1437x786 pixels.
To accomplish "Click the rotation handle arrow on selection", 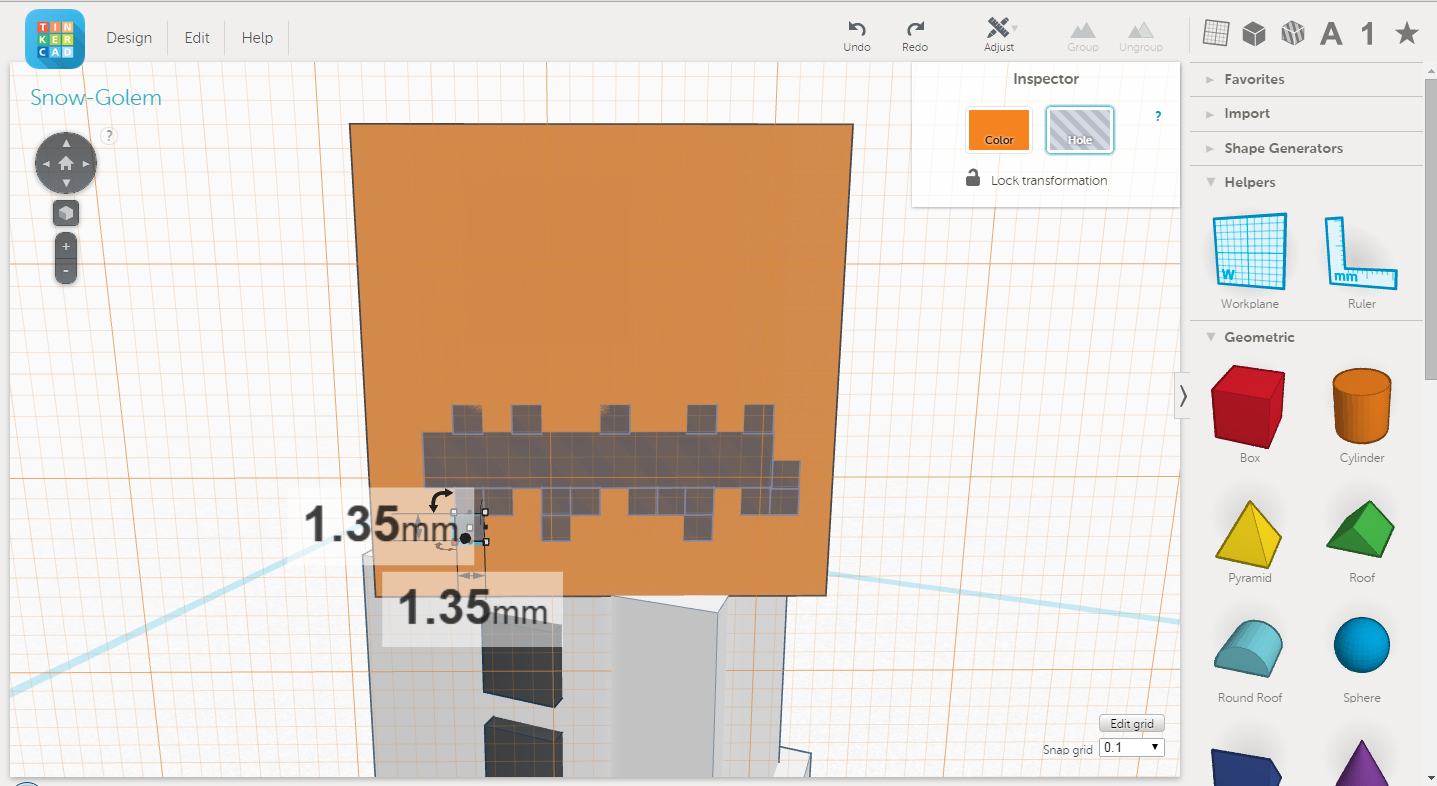I will (x=441, y=499).
